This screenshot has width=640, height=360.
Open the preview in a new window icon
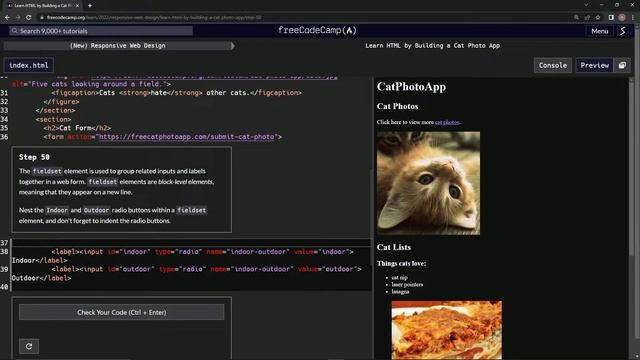[x=622, y=65]
